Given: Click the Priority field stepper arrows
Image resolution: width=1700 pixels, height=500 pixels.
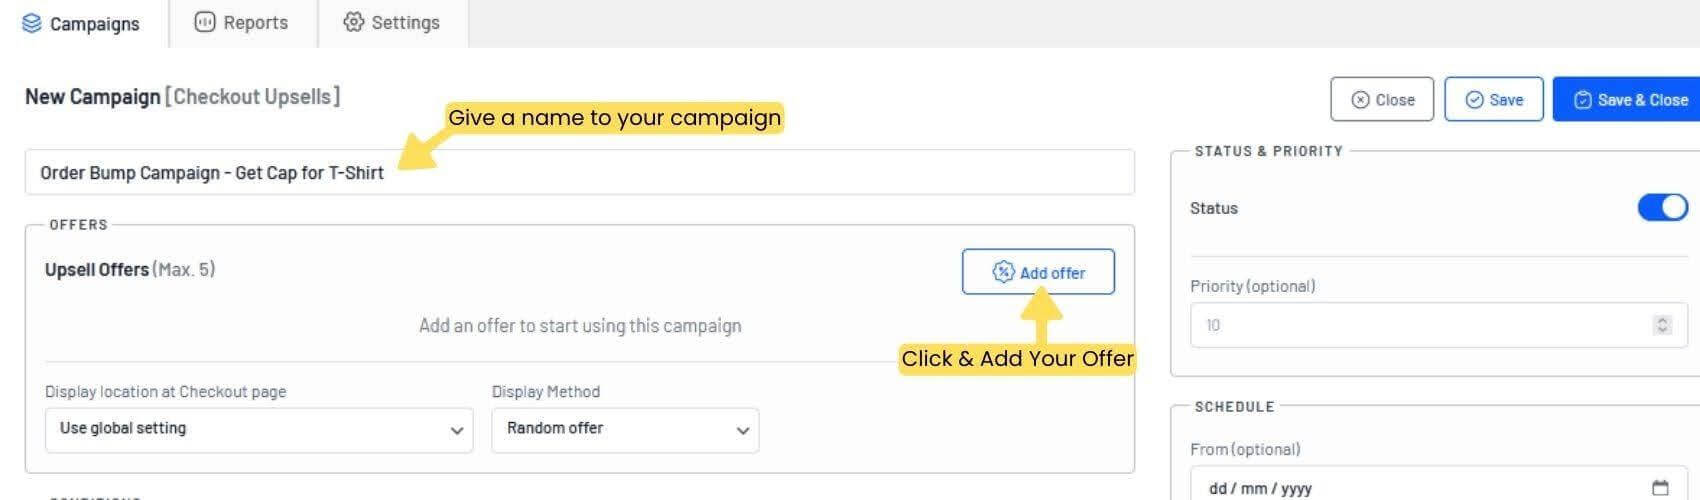Looking at the screenshot, I should tap(1662, 325).
